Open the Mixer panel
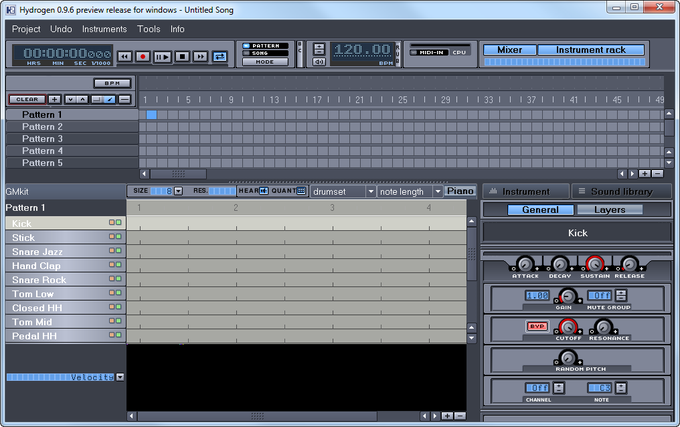680x427 pixels. tap(510, 50)
